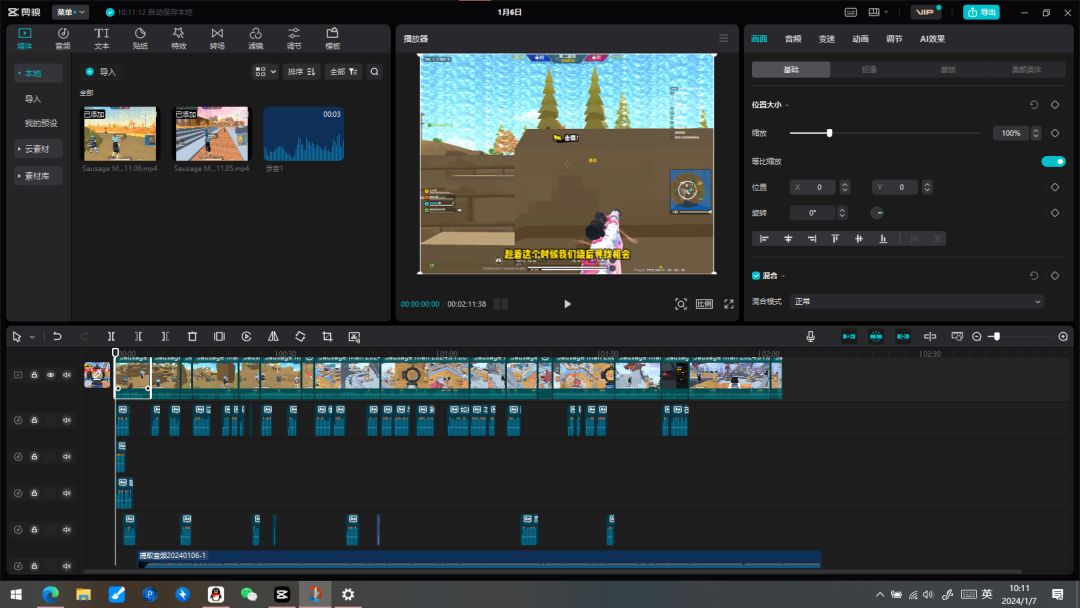Mute the main video track audio
The image size is (1080, 608).
pos(67,375)
